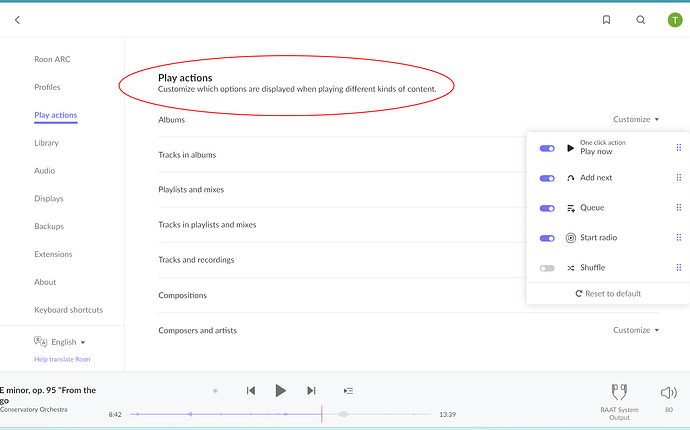Image resolution: width=690 pixels, height=430 pixels.
Task: Switch to the Audio settings tab
Action: [45, 171]
